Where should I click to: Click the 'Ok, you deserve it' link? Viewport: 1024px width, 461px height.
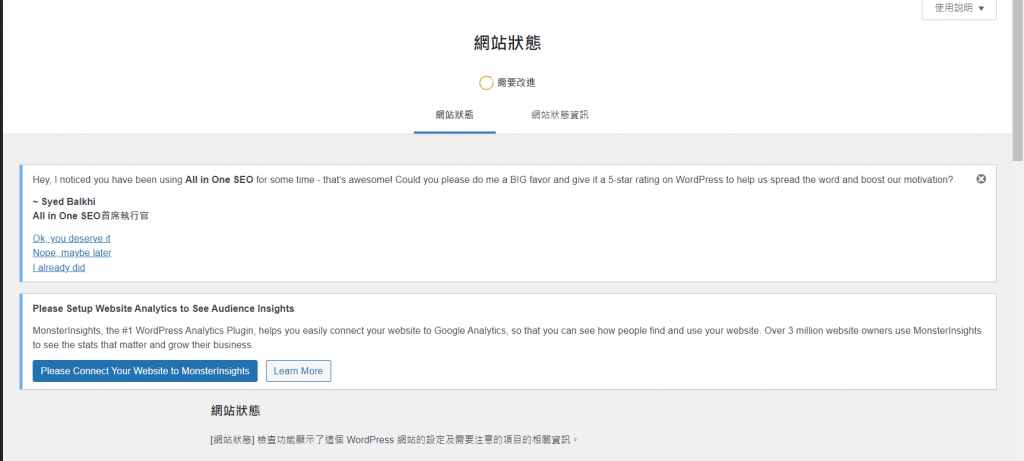pos(72,238)
